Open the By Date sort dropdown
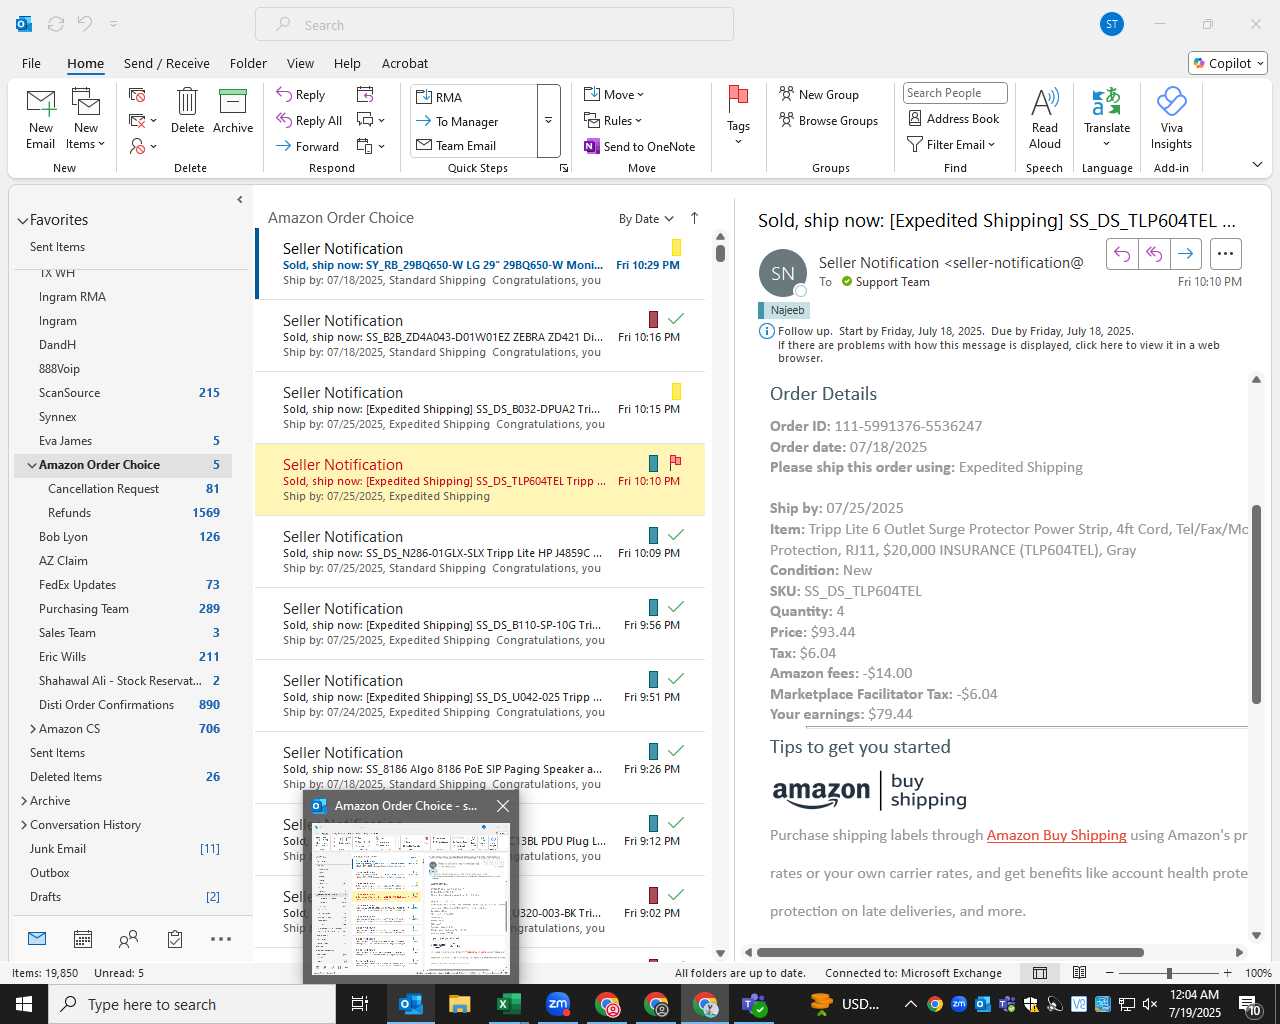Image resolution: width=1280 pixels, height=1024 pixels. (x=646, y=219)
